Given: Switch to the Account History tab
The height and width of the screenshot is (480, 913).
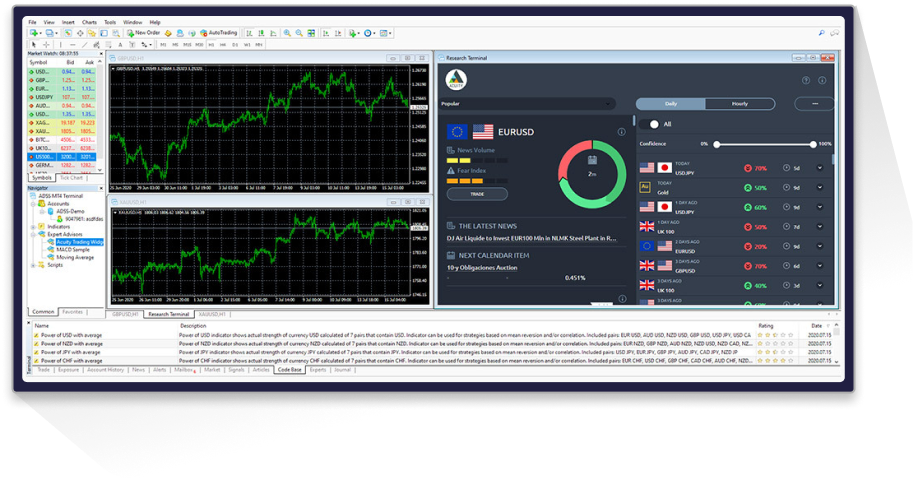Looking at the screenshot, I should click(x=105, y=370).
